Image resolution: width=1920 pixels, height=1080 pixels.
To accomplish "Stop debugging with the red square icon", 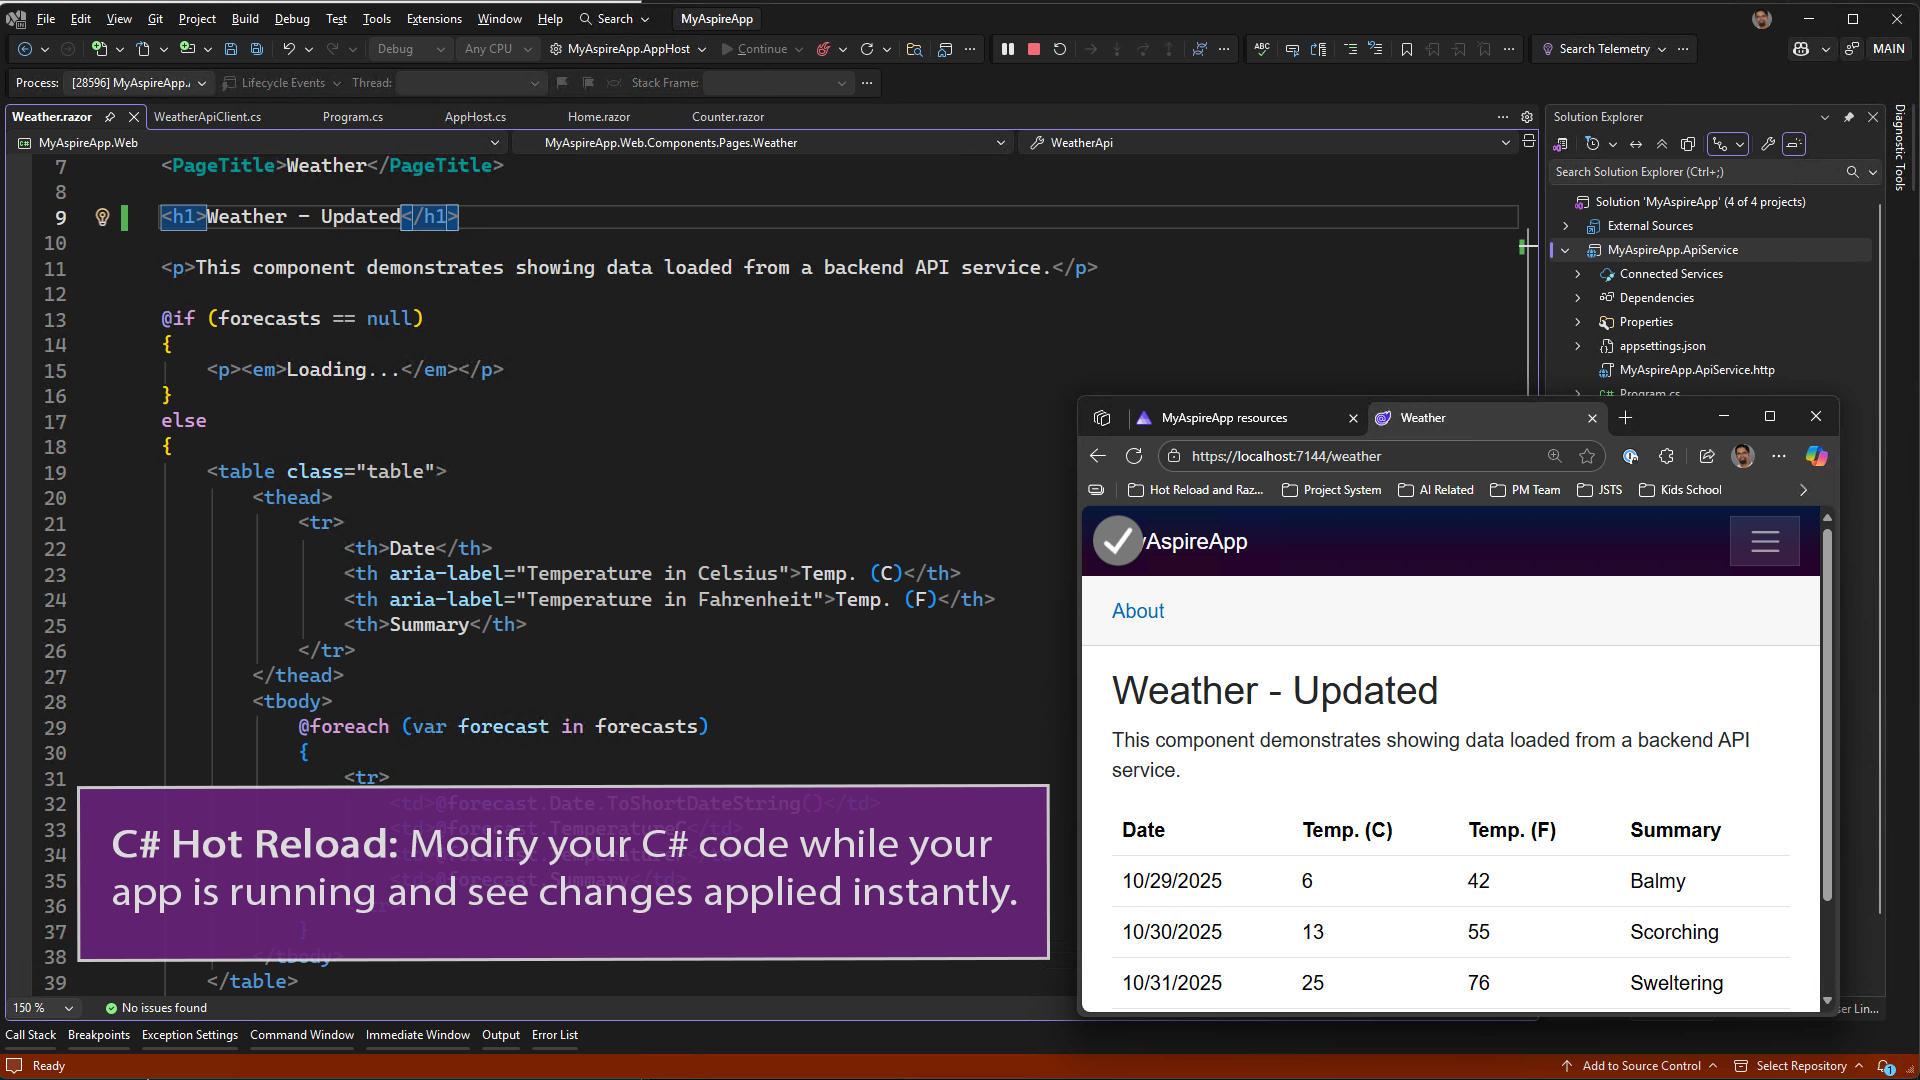I will pos(1033,48).
